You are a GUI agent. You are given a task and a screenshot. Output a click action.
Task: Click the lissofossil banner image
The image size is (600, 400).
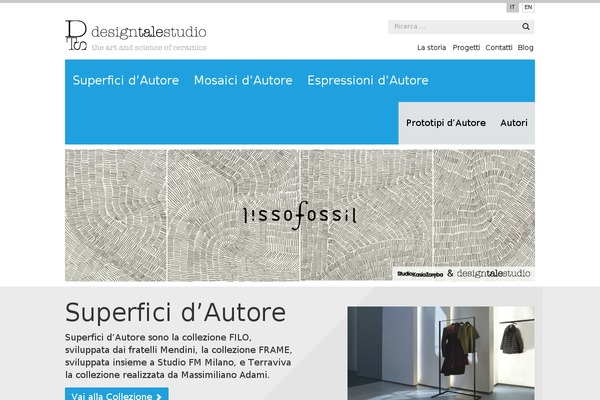coord(300,215)
